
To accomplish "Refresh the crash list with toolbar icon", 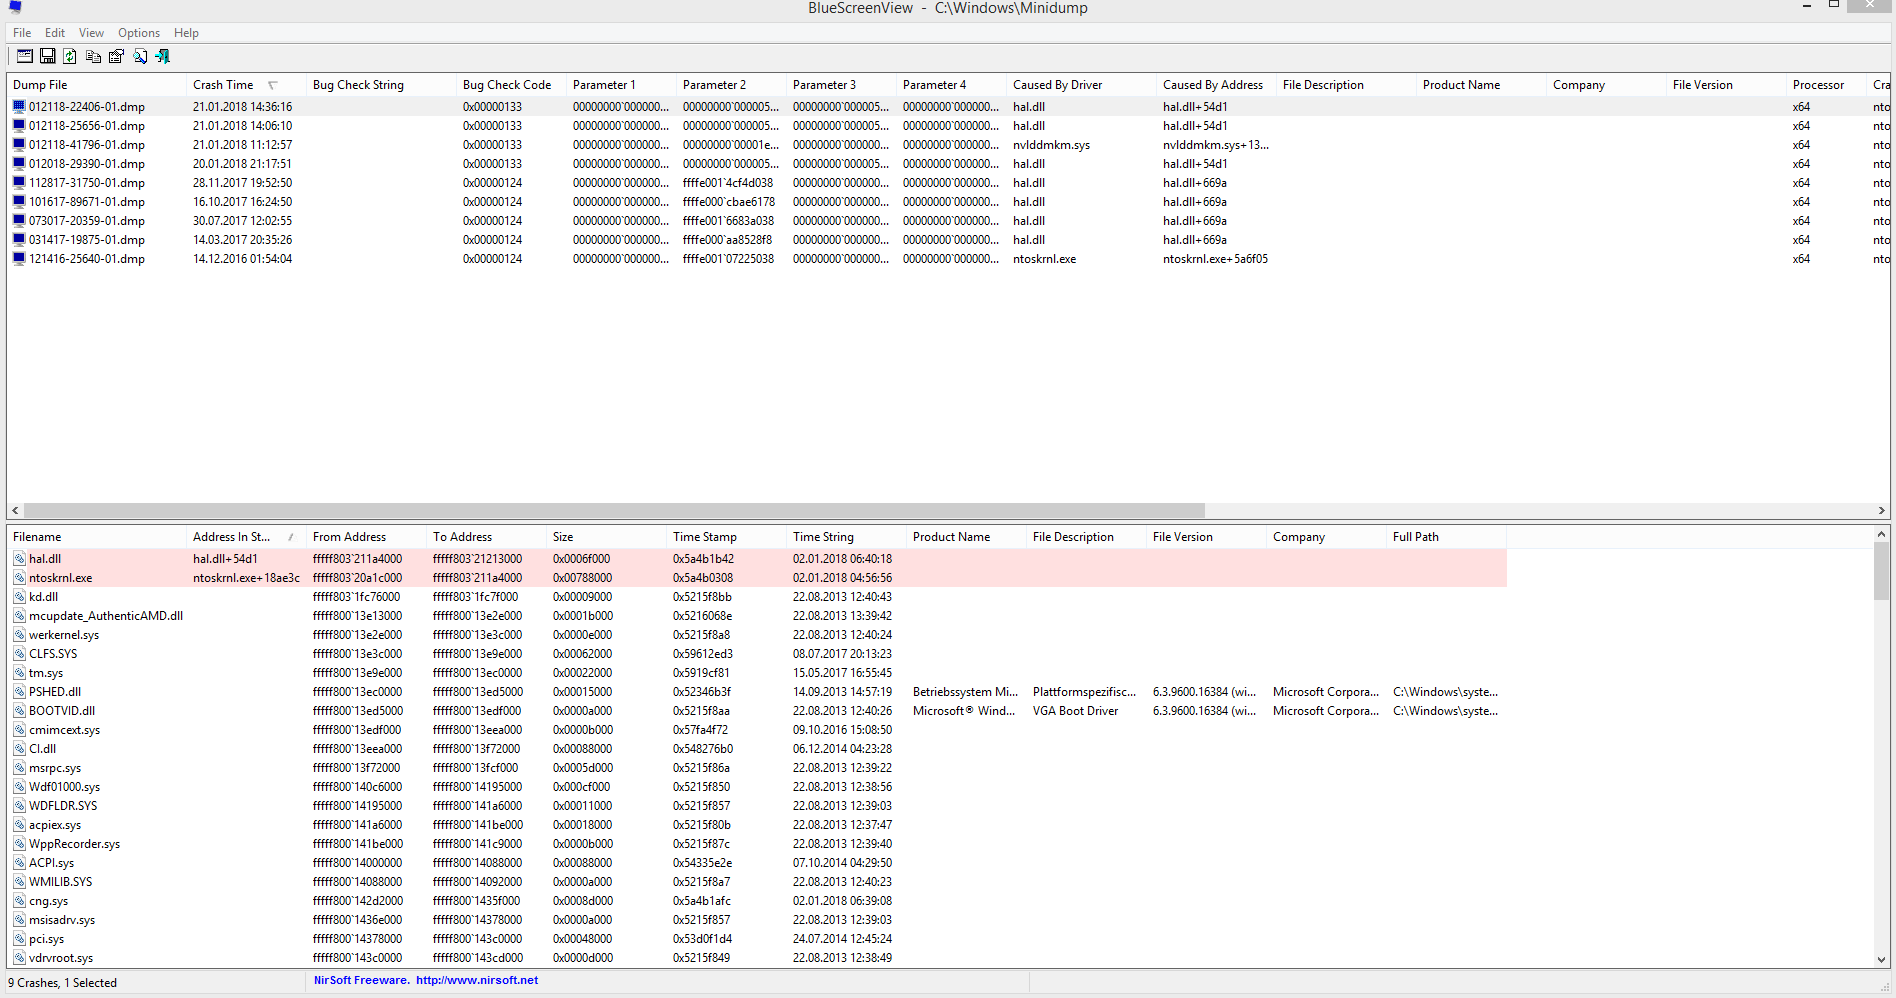I will point(70,57).
